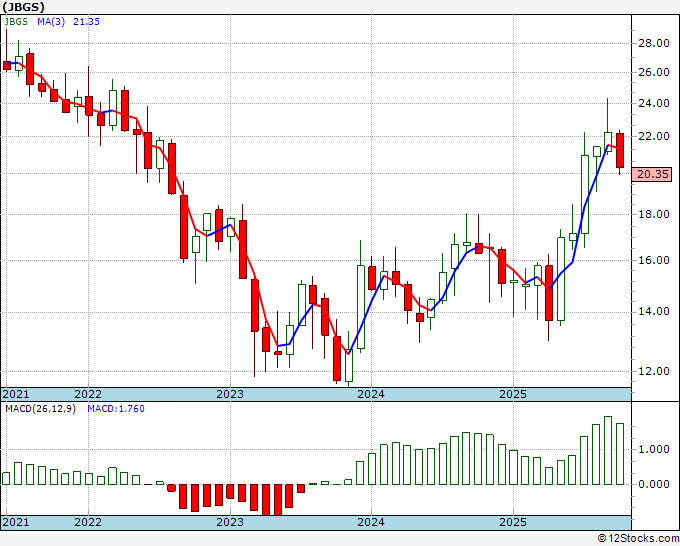Click the last red candlestick near 20.35
This screenshot has width=680, height=546.
click(620, 150)
